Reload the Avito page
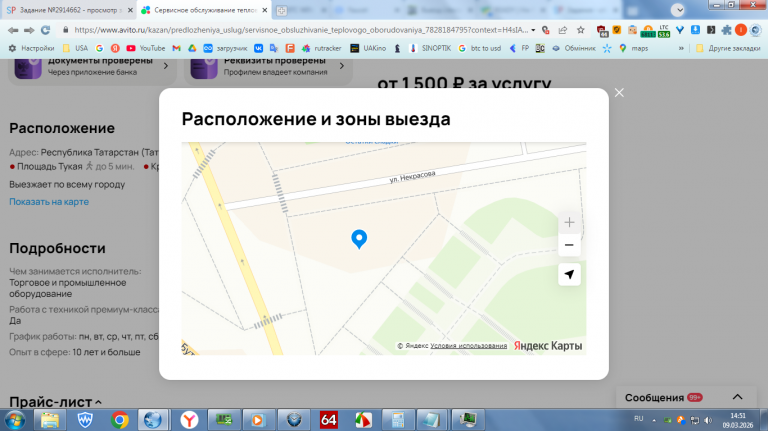The height and width of the screenshot is (431, 768). coord(46,30)
